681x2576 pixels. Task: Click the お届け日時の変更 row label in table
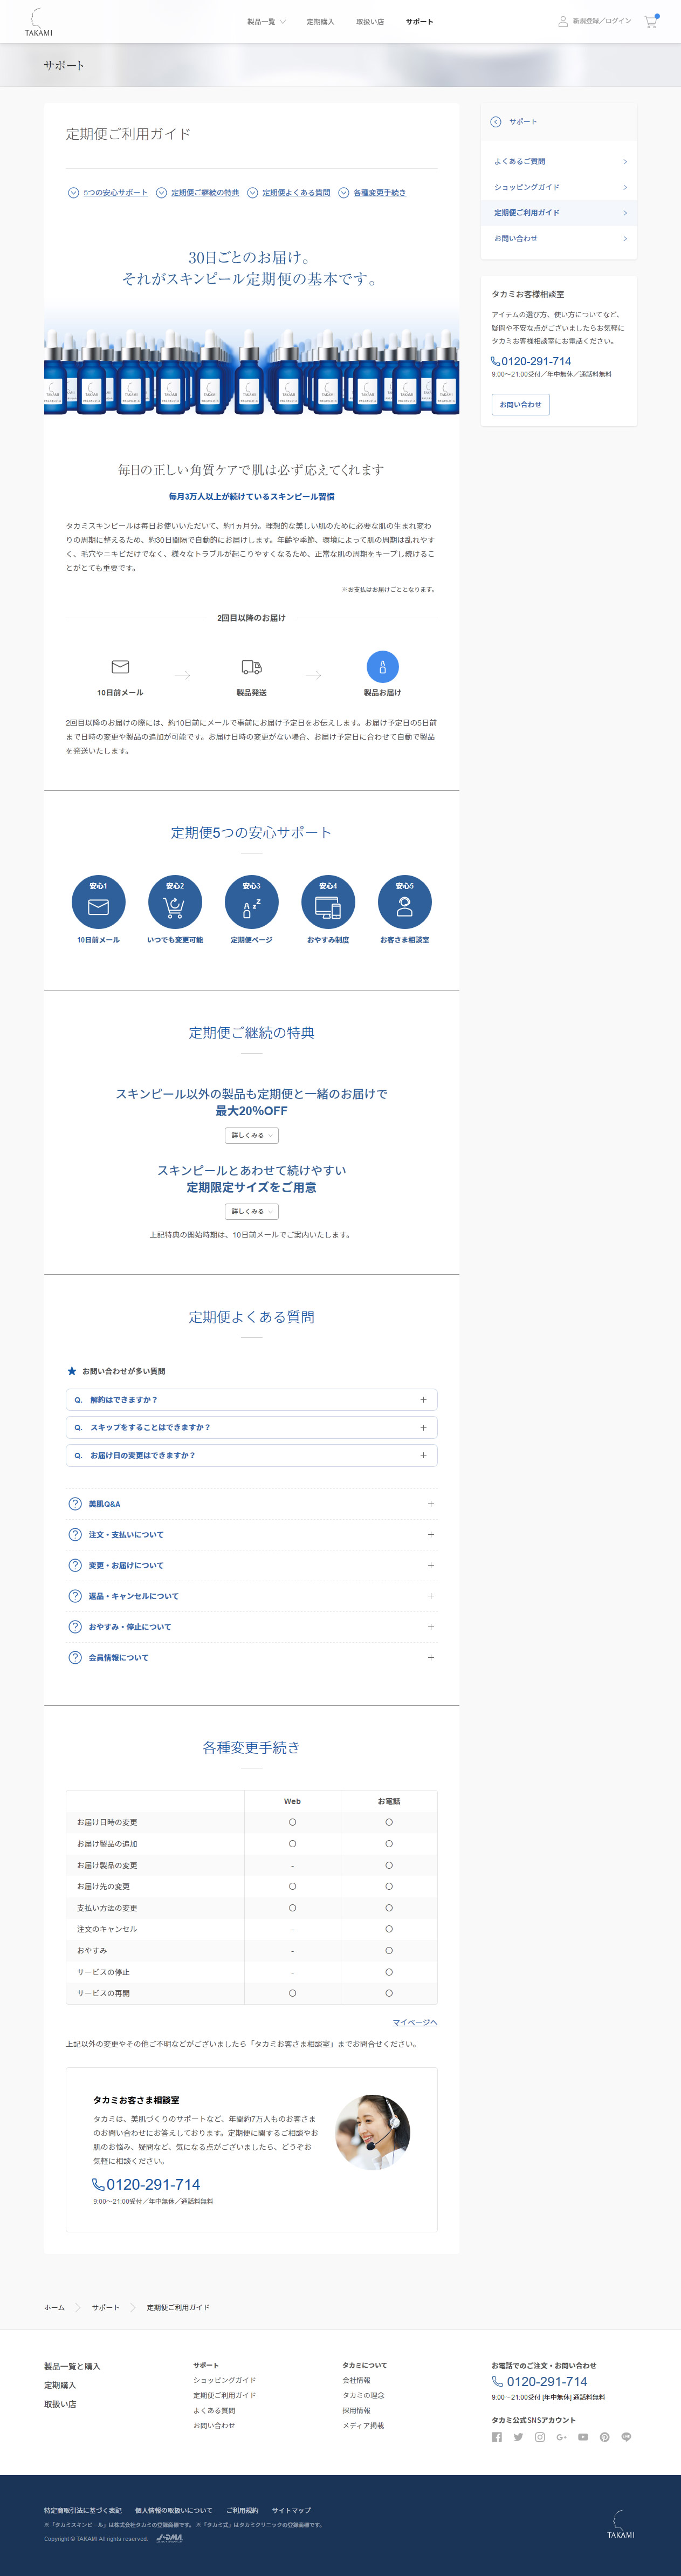[107, 1822]
